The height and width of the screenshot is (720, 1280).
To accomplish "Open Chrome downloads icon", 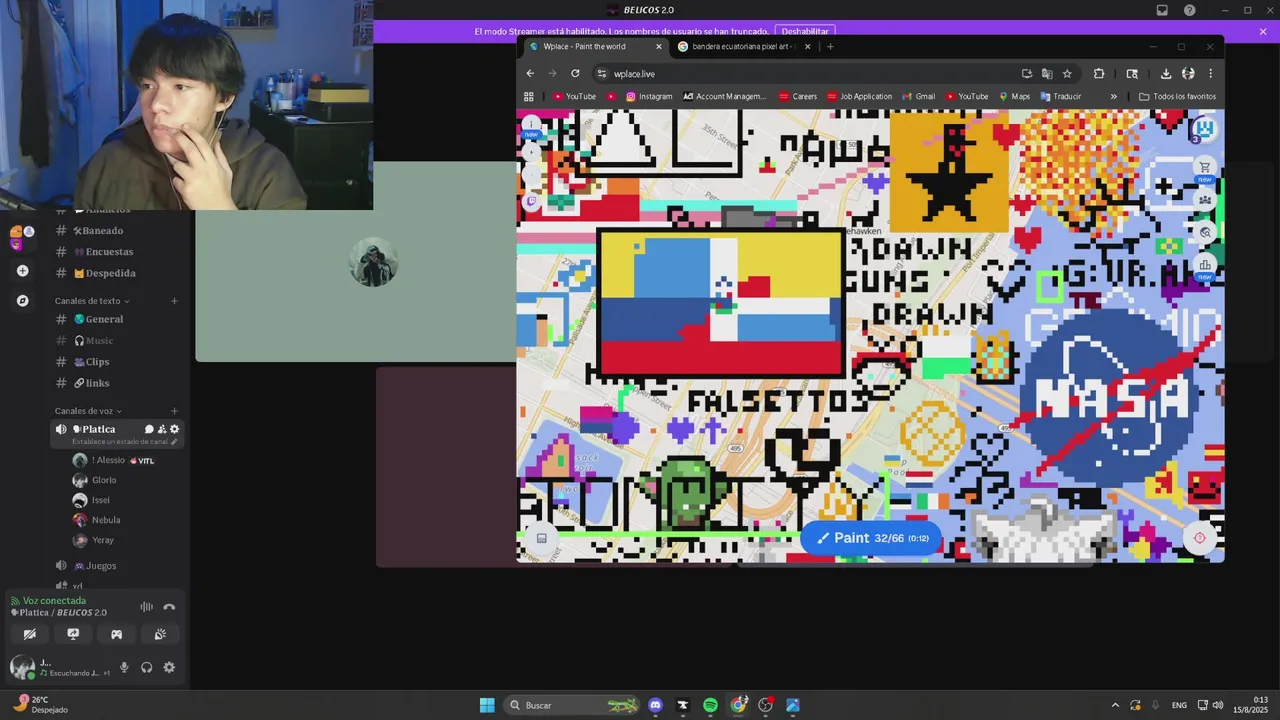I will click(x=1166, y=73).
